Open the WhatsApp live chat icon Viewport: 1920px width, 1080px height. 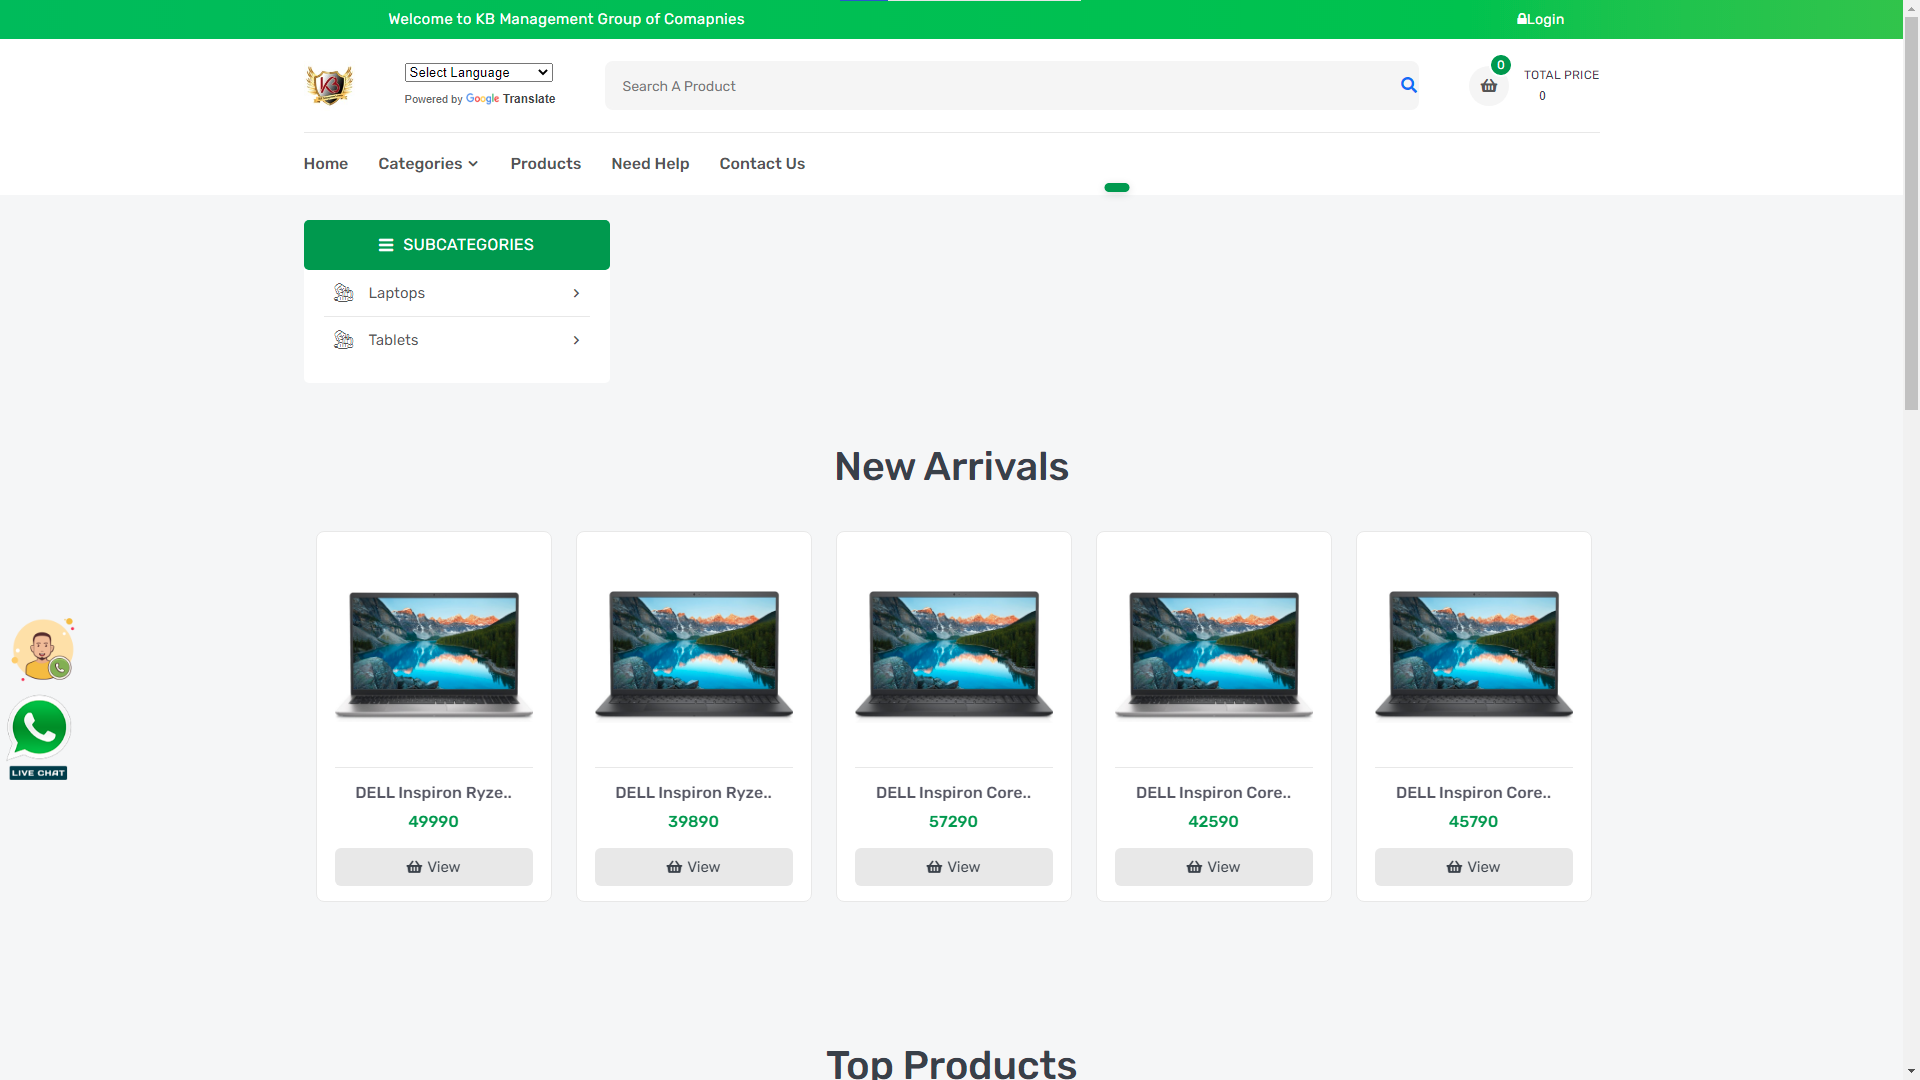coord(39,738)
